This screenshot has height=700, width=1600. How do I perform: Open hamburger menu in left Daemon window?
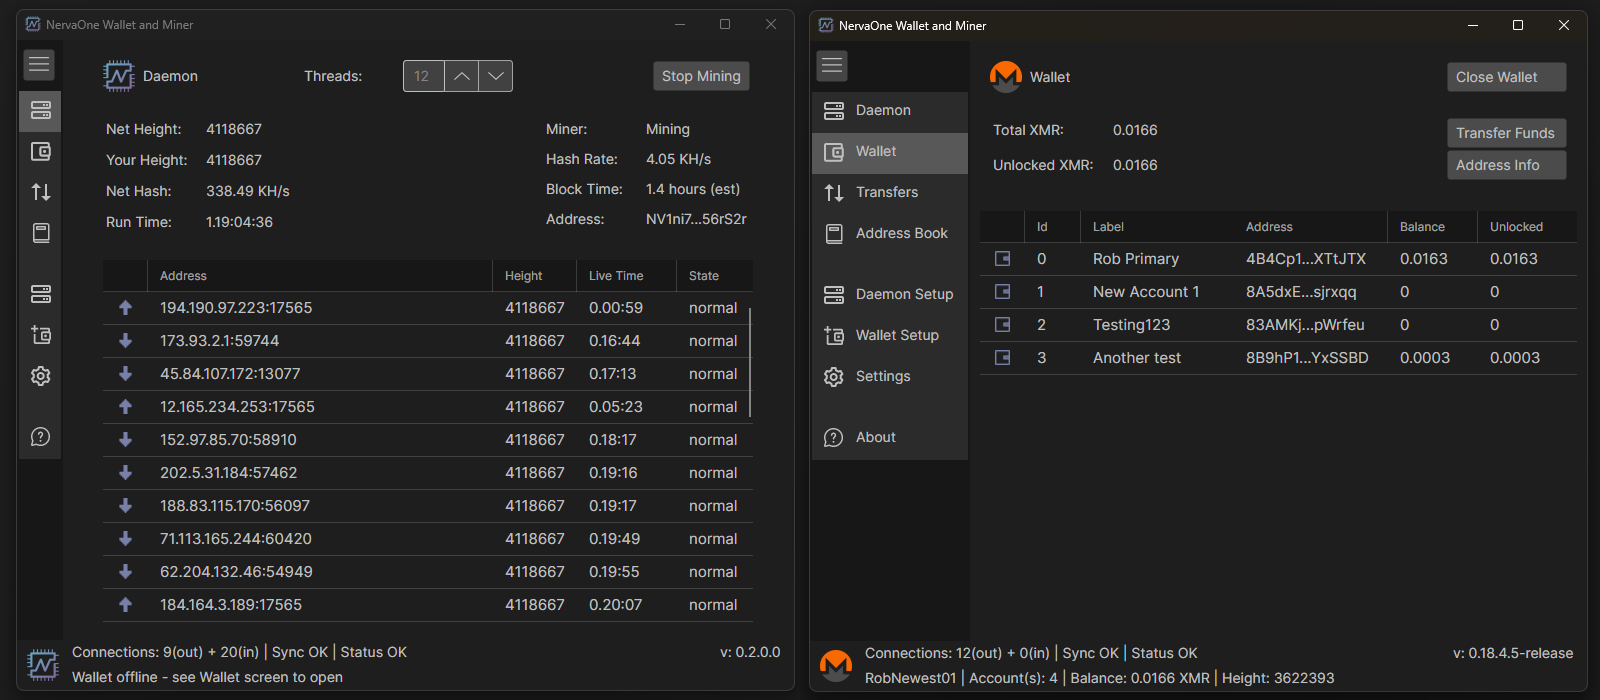coord(39,65)
